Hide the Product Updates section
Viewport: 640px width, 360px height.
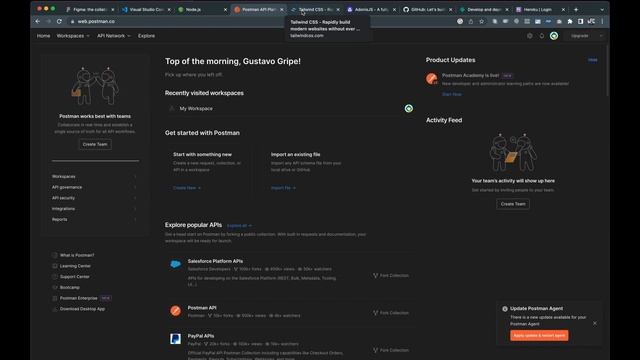[x=593, y=60]
